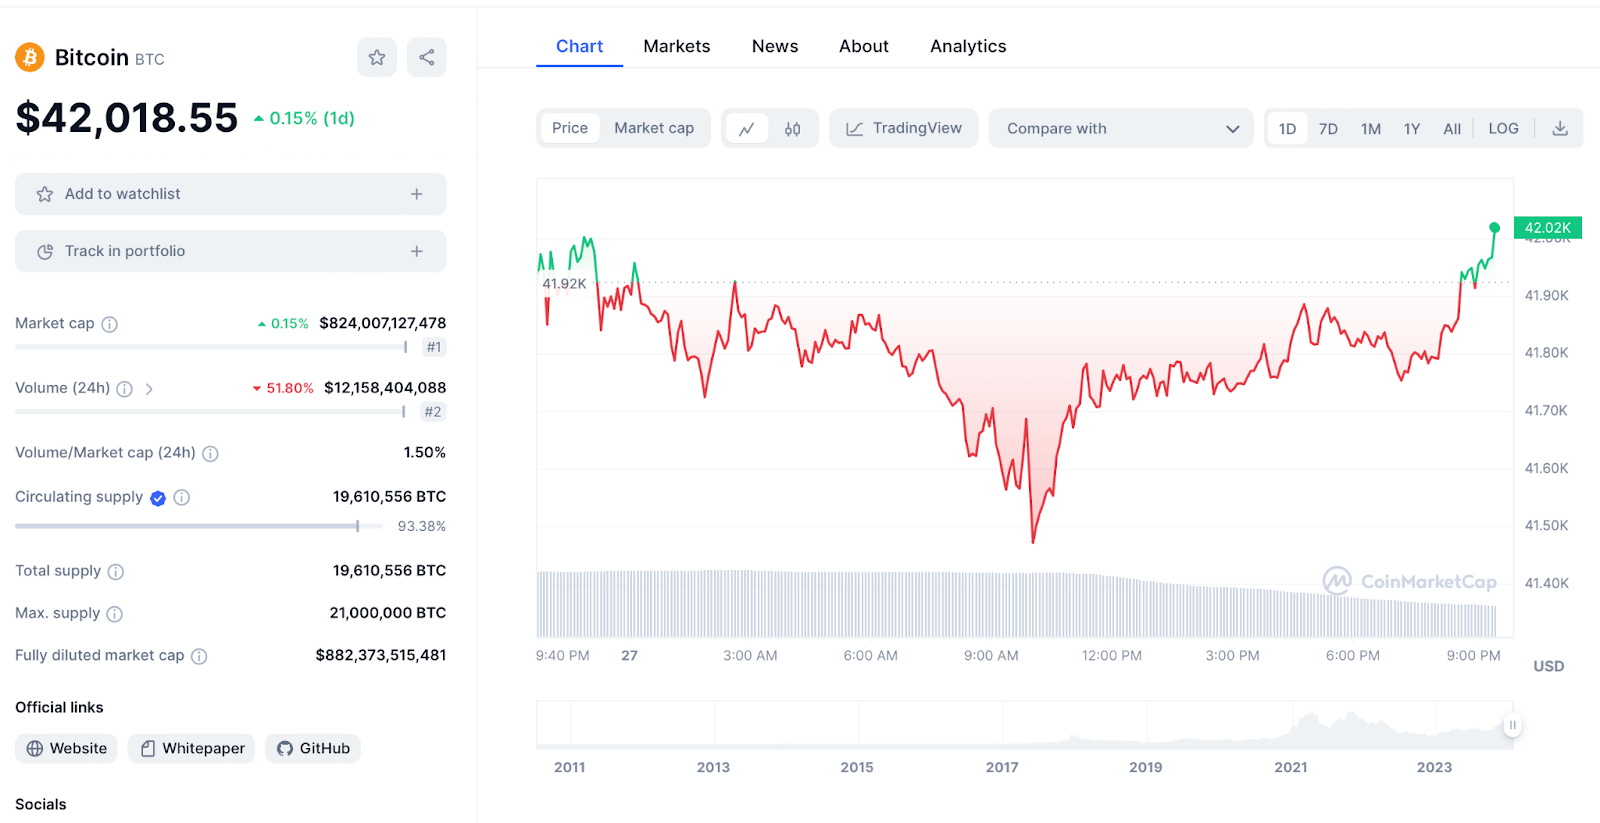Open Total supply info tooltip icon

[x=116, y=572]
